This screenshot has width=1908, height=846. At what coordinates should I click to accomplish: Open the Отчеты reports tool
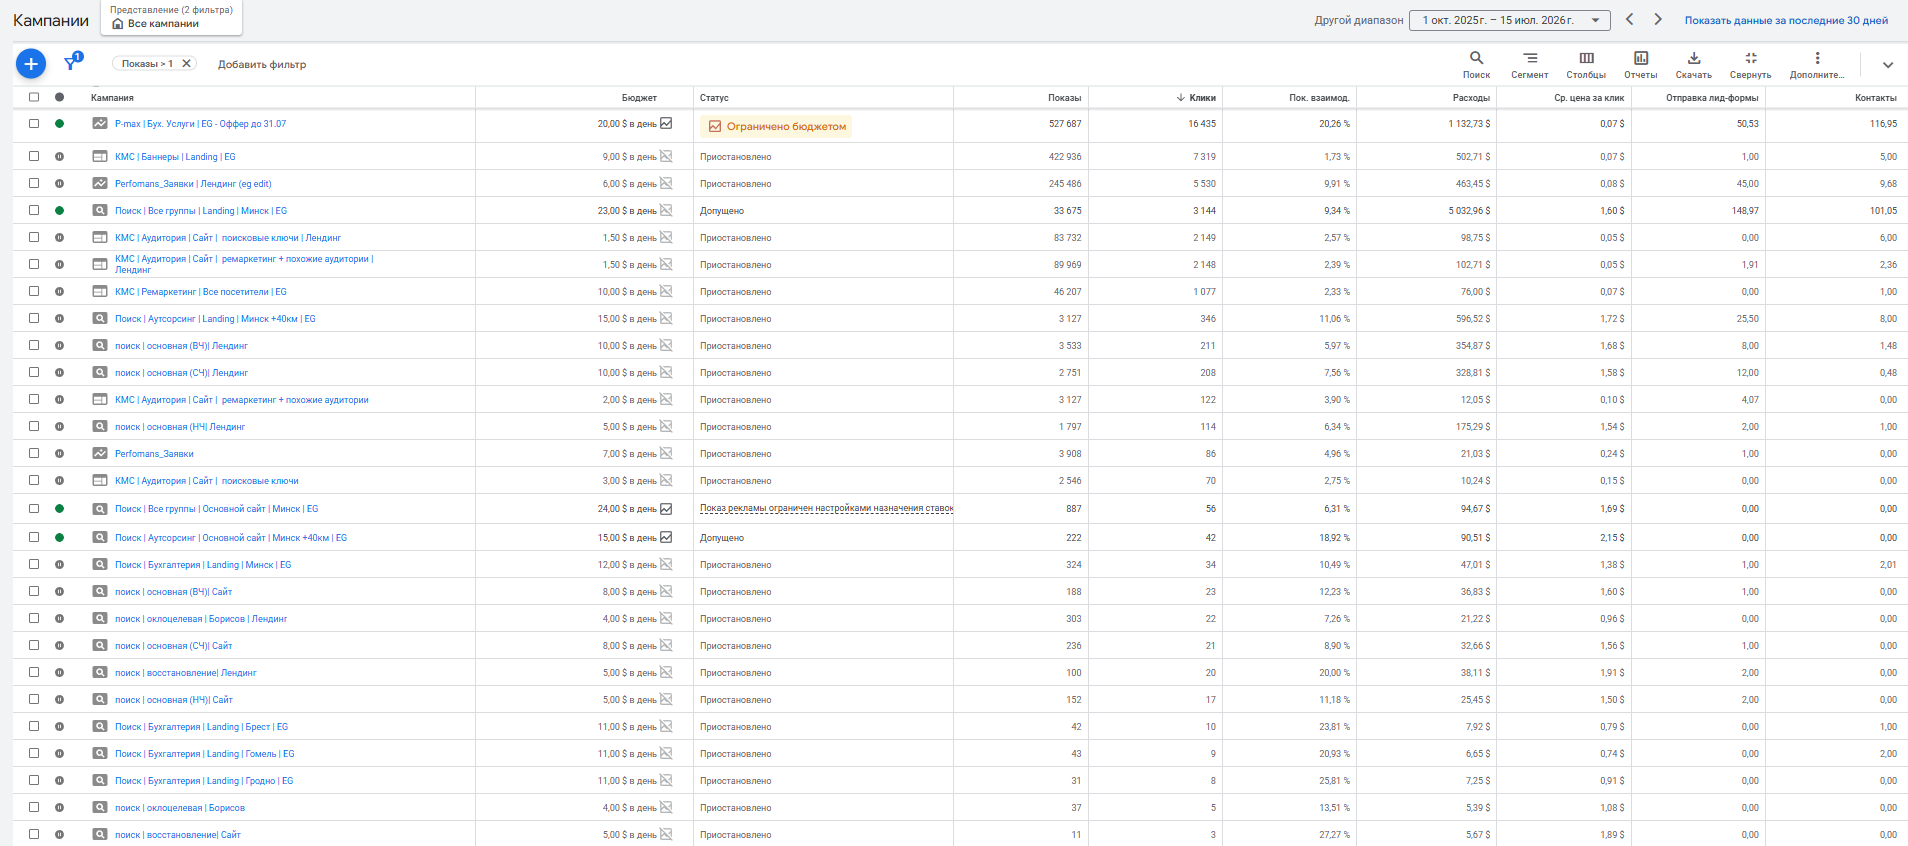(1640, 65)
